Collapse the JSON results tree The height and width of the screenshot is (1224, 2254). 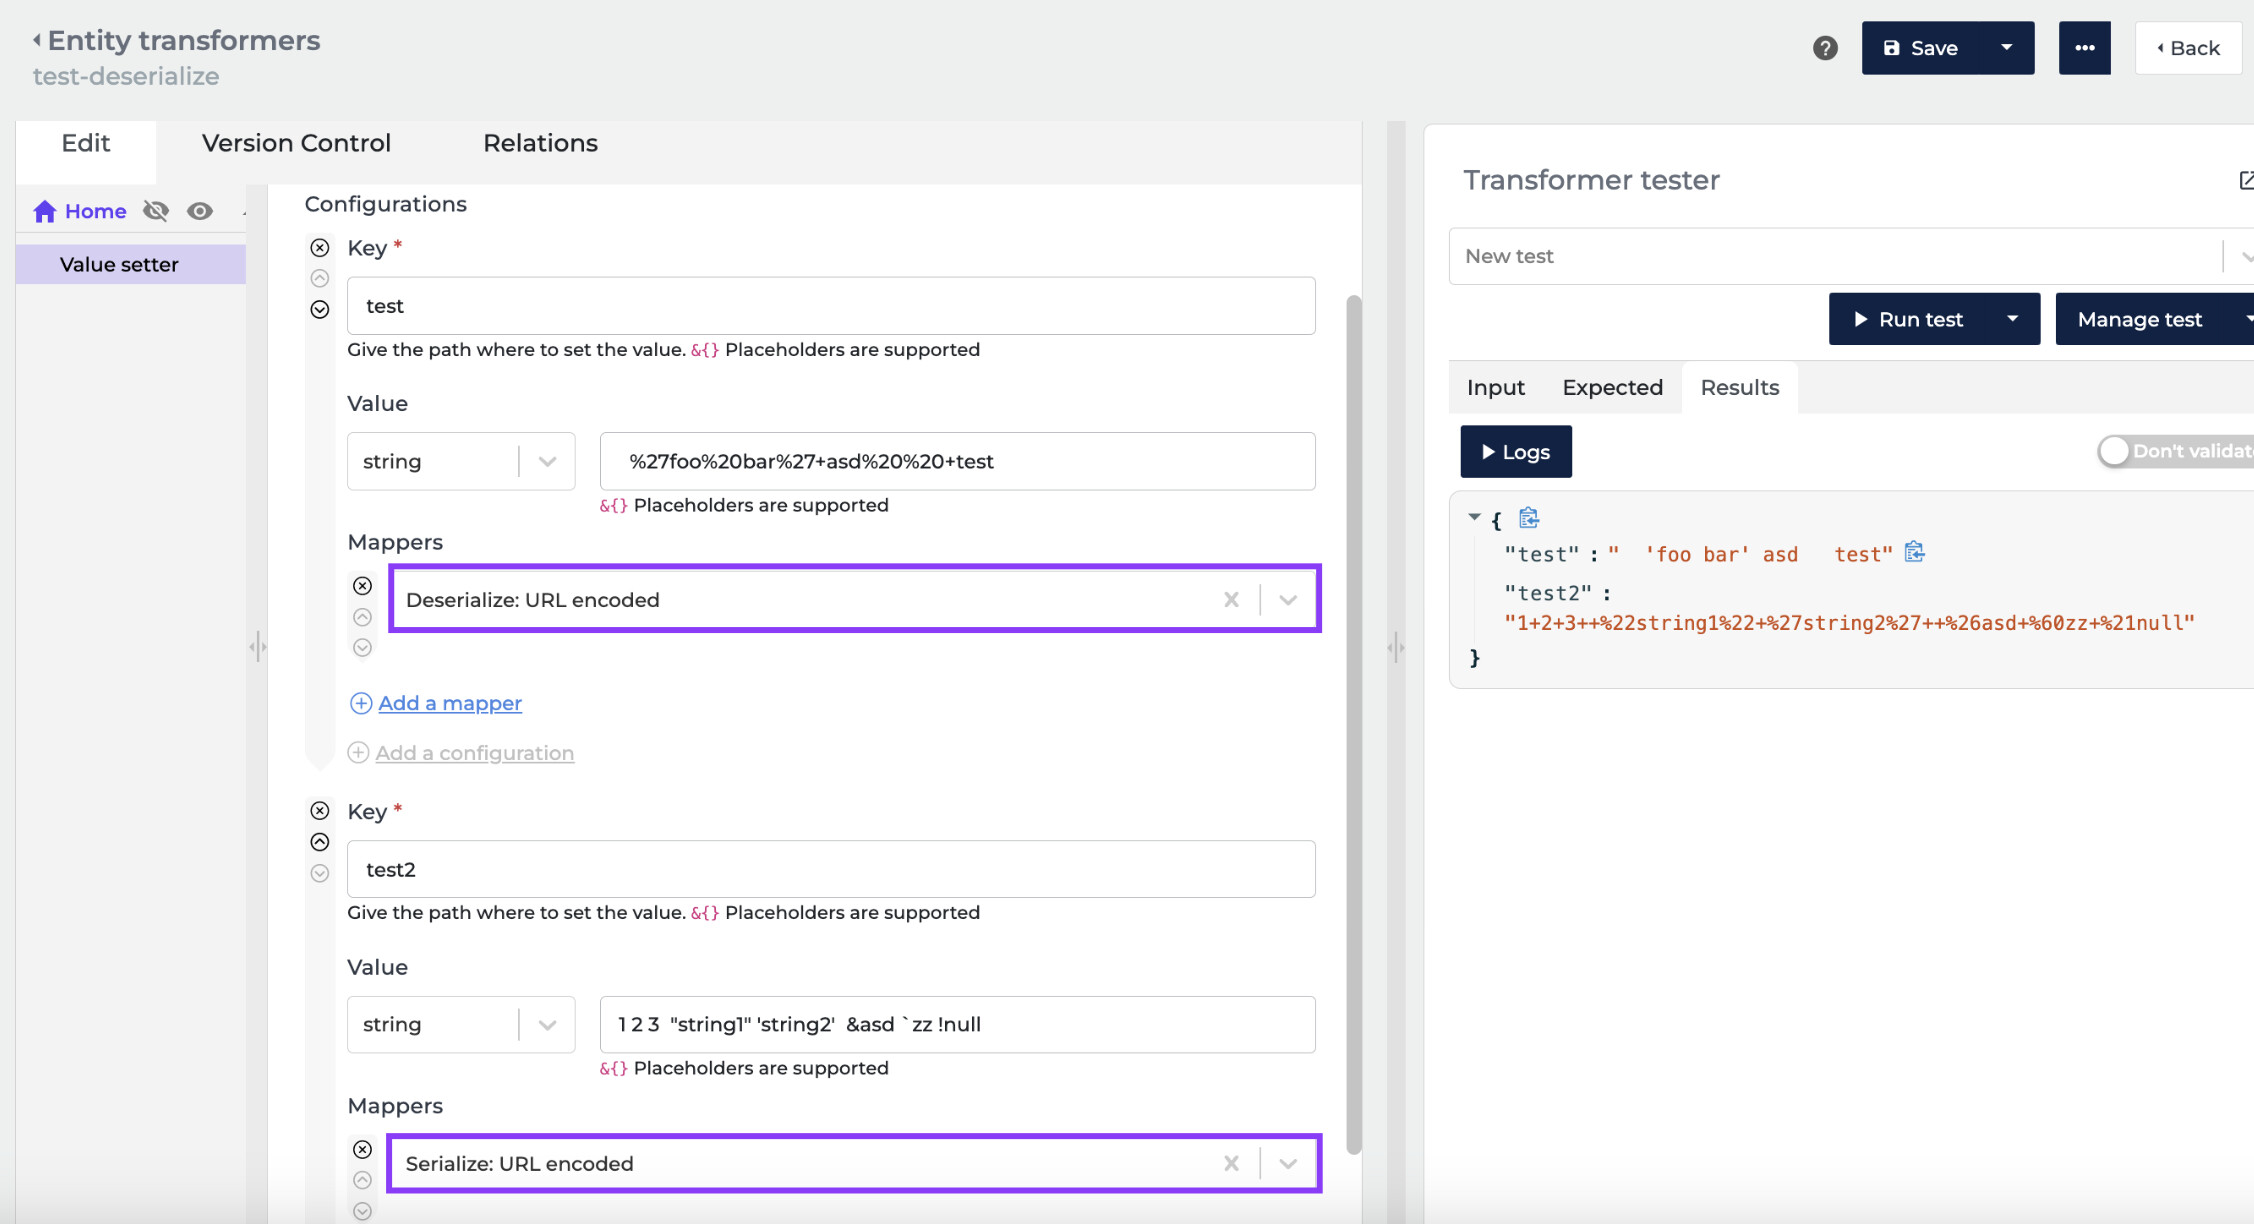(x=1474, y=517)
